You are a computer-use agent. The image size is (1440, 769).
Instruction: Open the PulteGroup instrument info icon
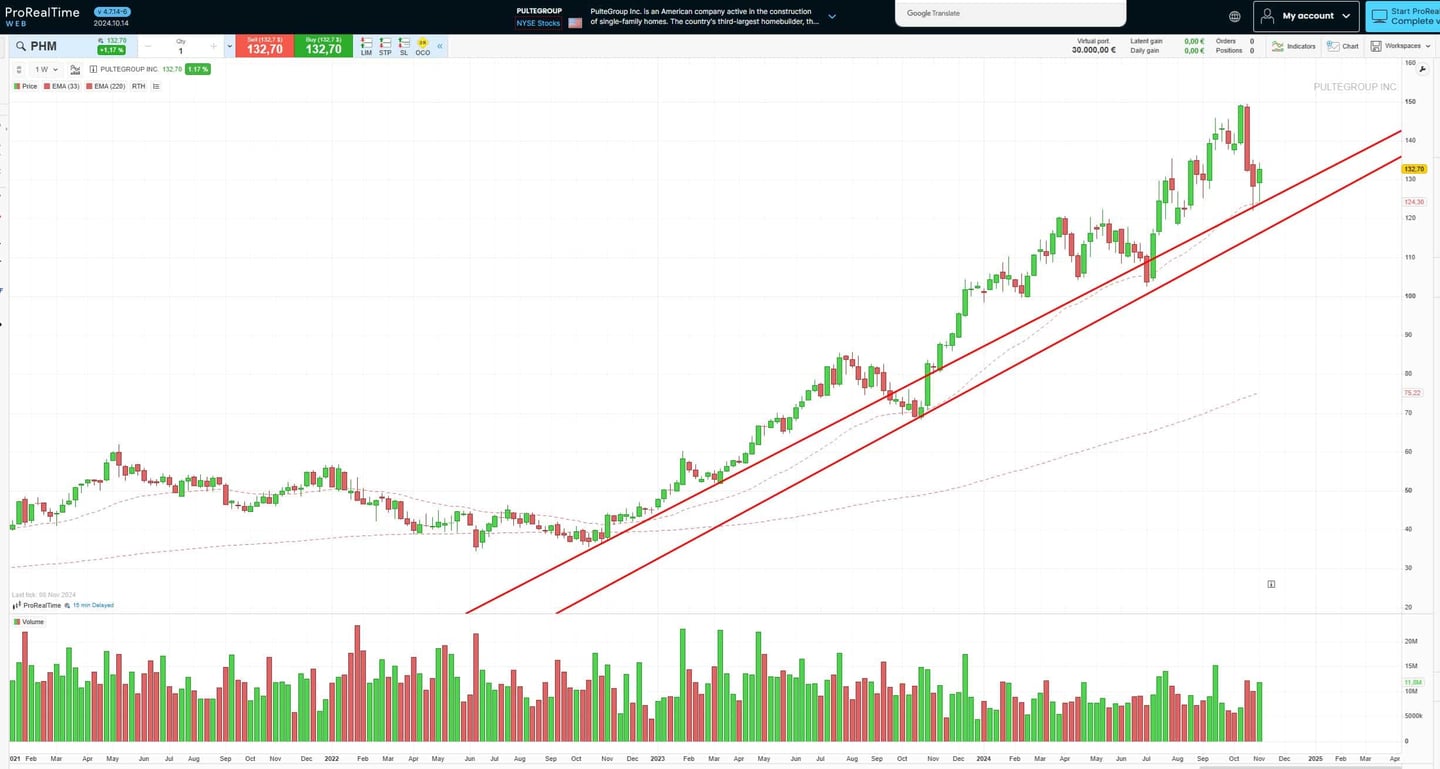tap(93, 70)
